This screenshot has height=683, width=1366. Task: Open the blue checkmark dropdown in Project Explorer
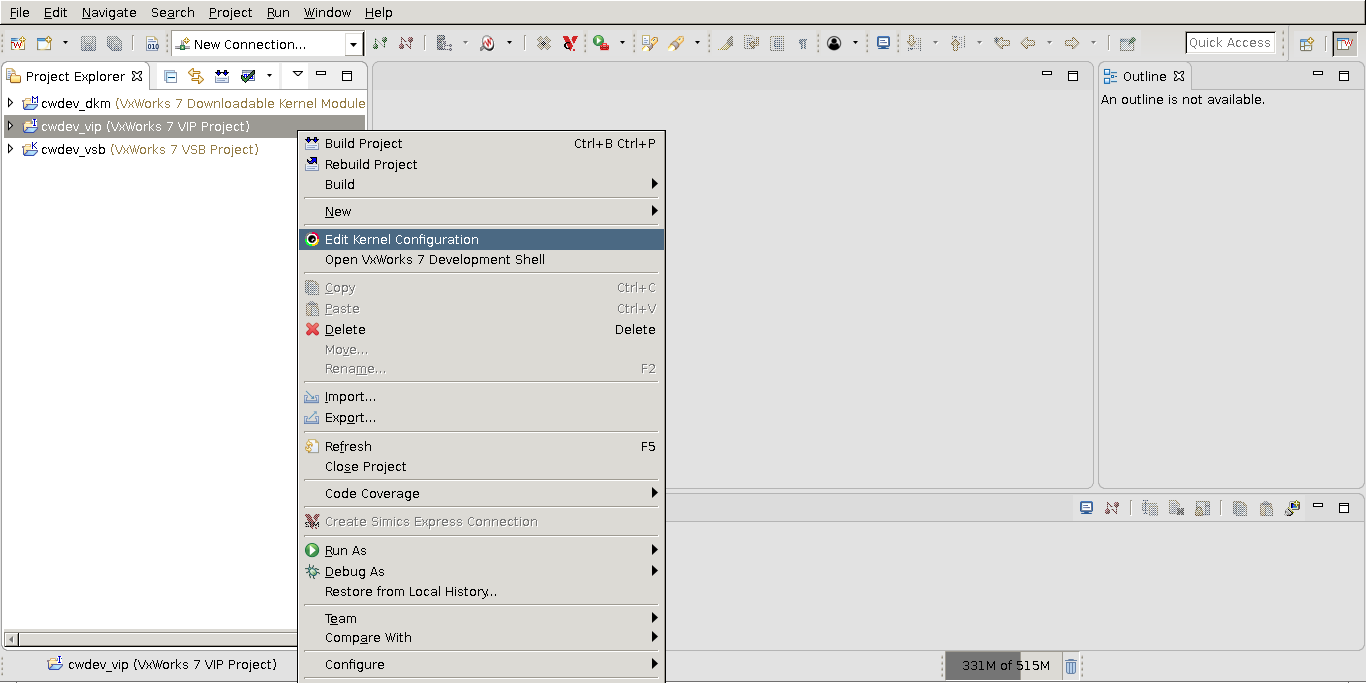pos(269,76)
